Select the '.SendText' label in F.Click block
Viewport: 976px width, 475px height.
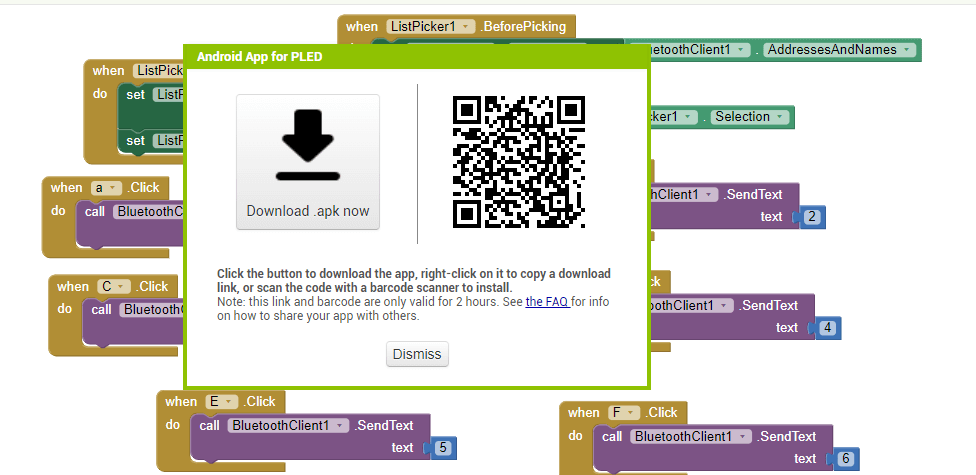click(x=787, y=436)
